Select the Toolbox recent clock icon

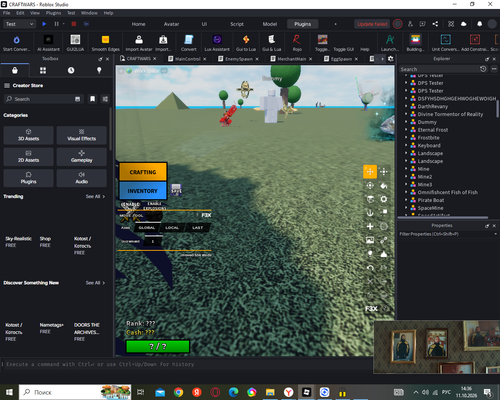coord(71,70)
